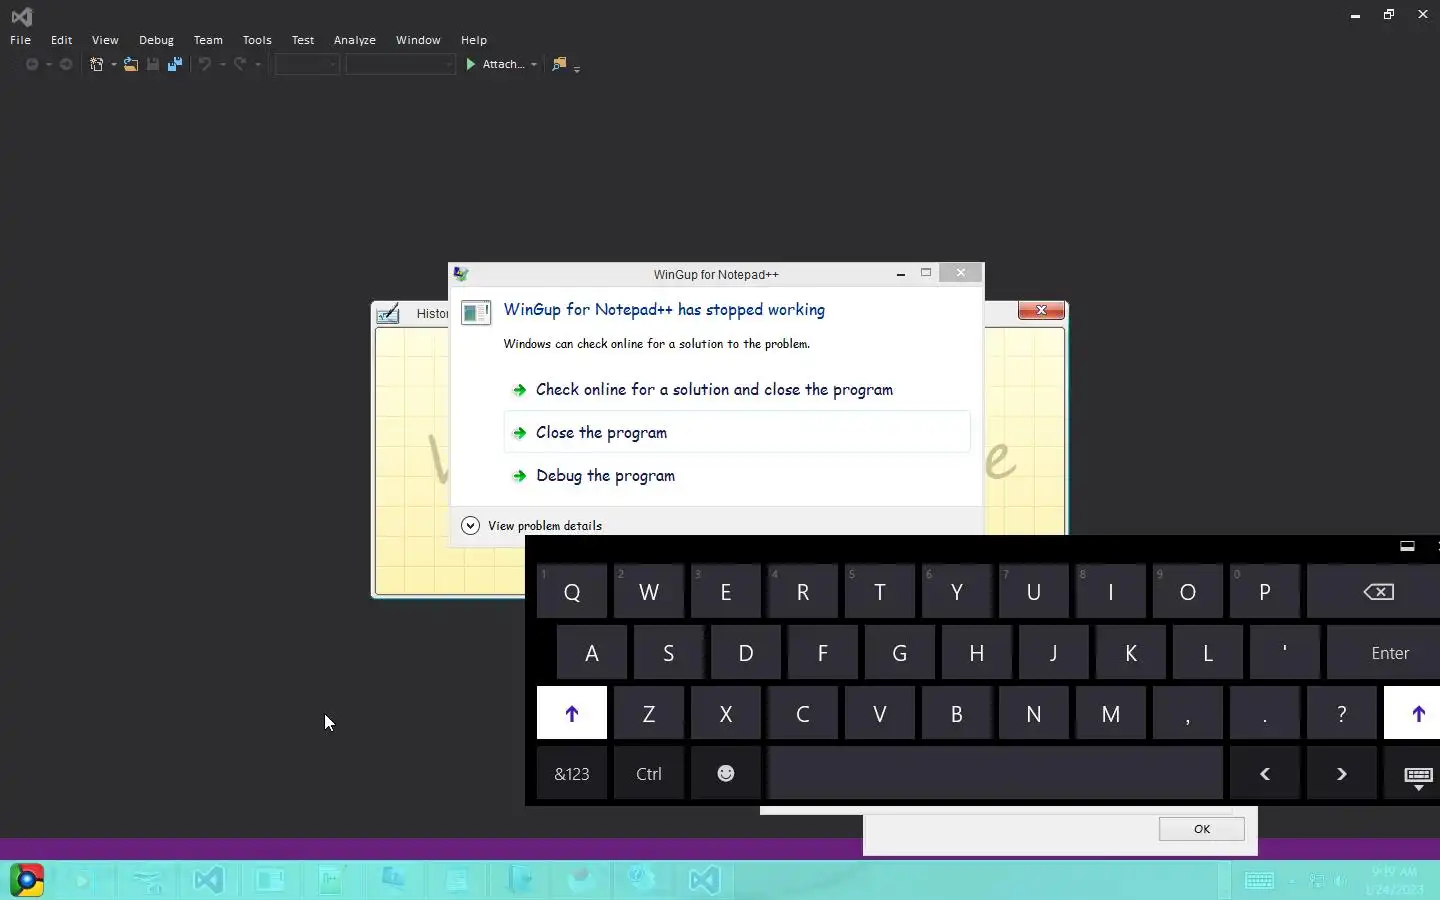Click the WinGup dialog title bar icon
Screen dimensions: 1440x900
461,274
